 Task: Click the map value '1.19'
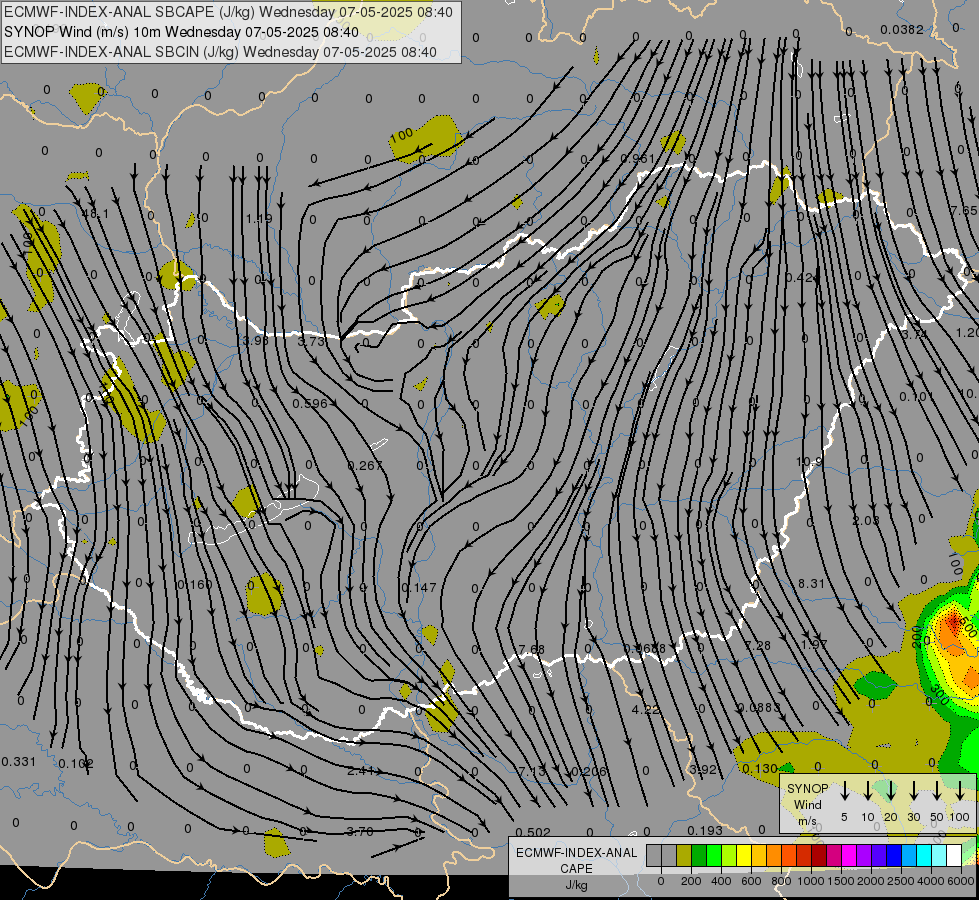[258, 219]
